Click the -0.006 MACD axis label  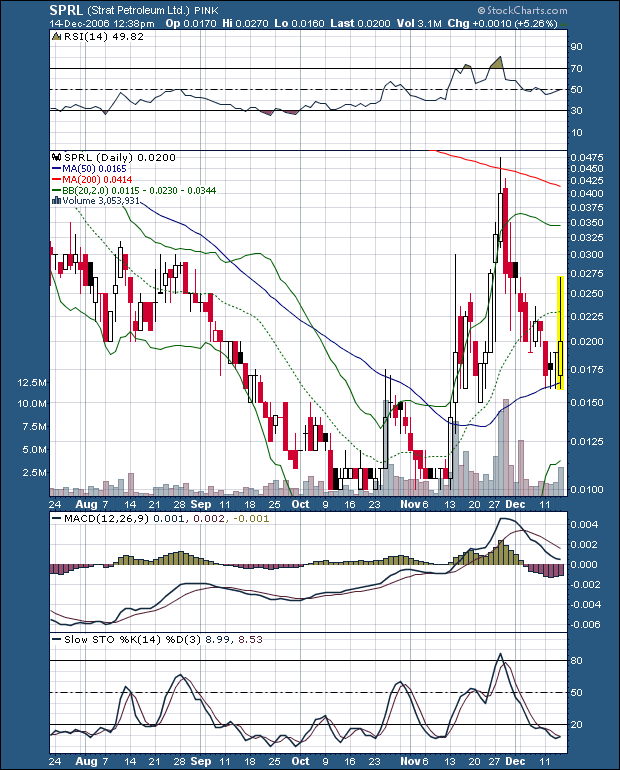click(583, 625)
